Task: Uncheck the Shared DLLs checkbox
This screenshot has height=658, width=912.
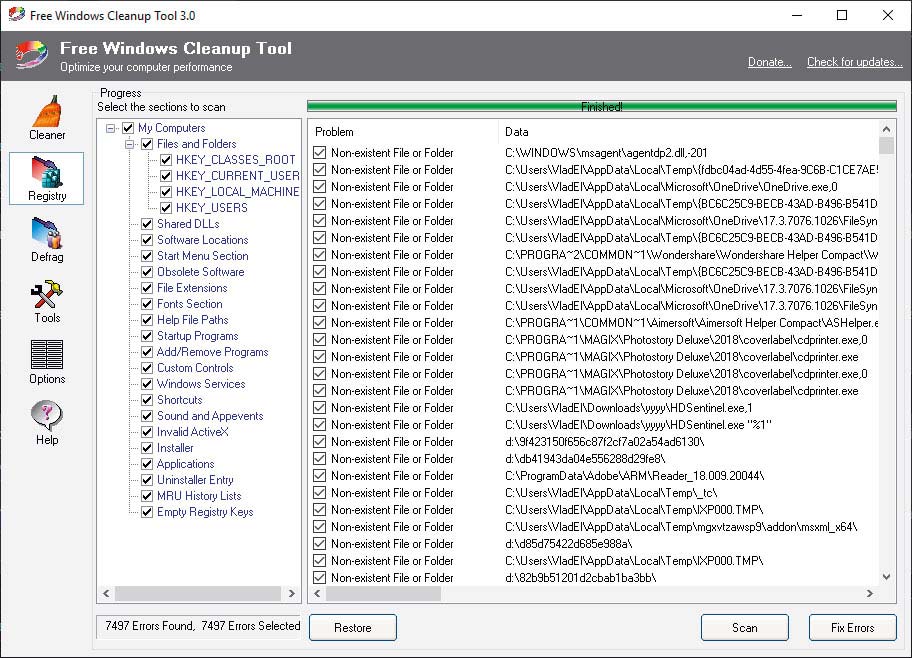Action: [x=147, y=224]
